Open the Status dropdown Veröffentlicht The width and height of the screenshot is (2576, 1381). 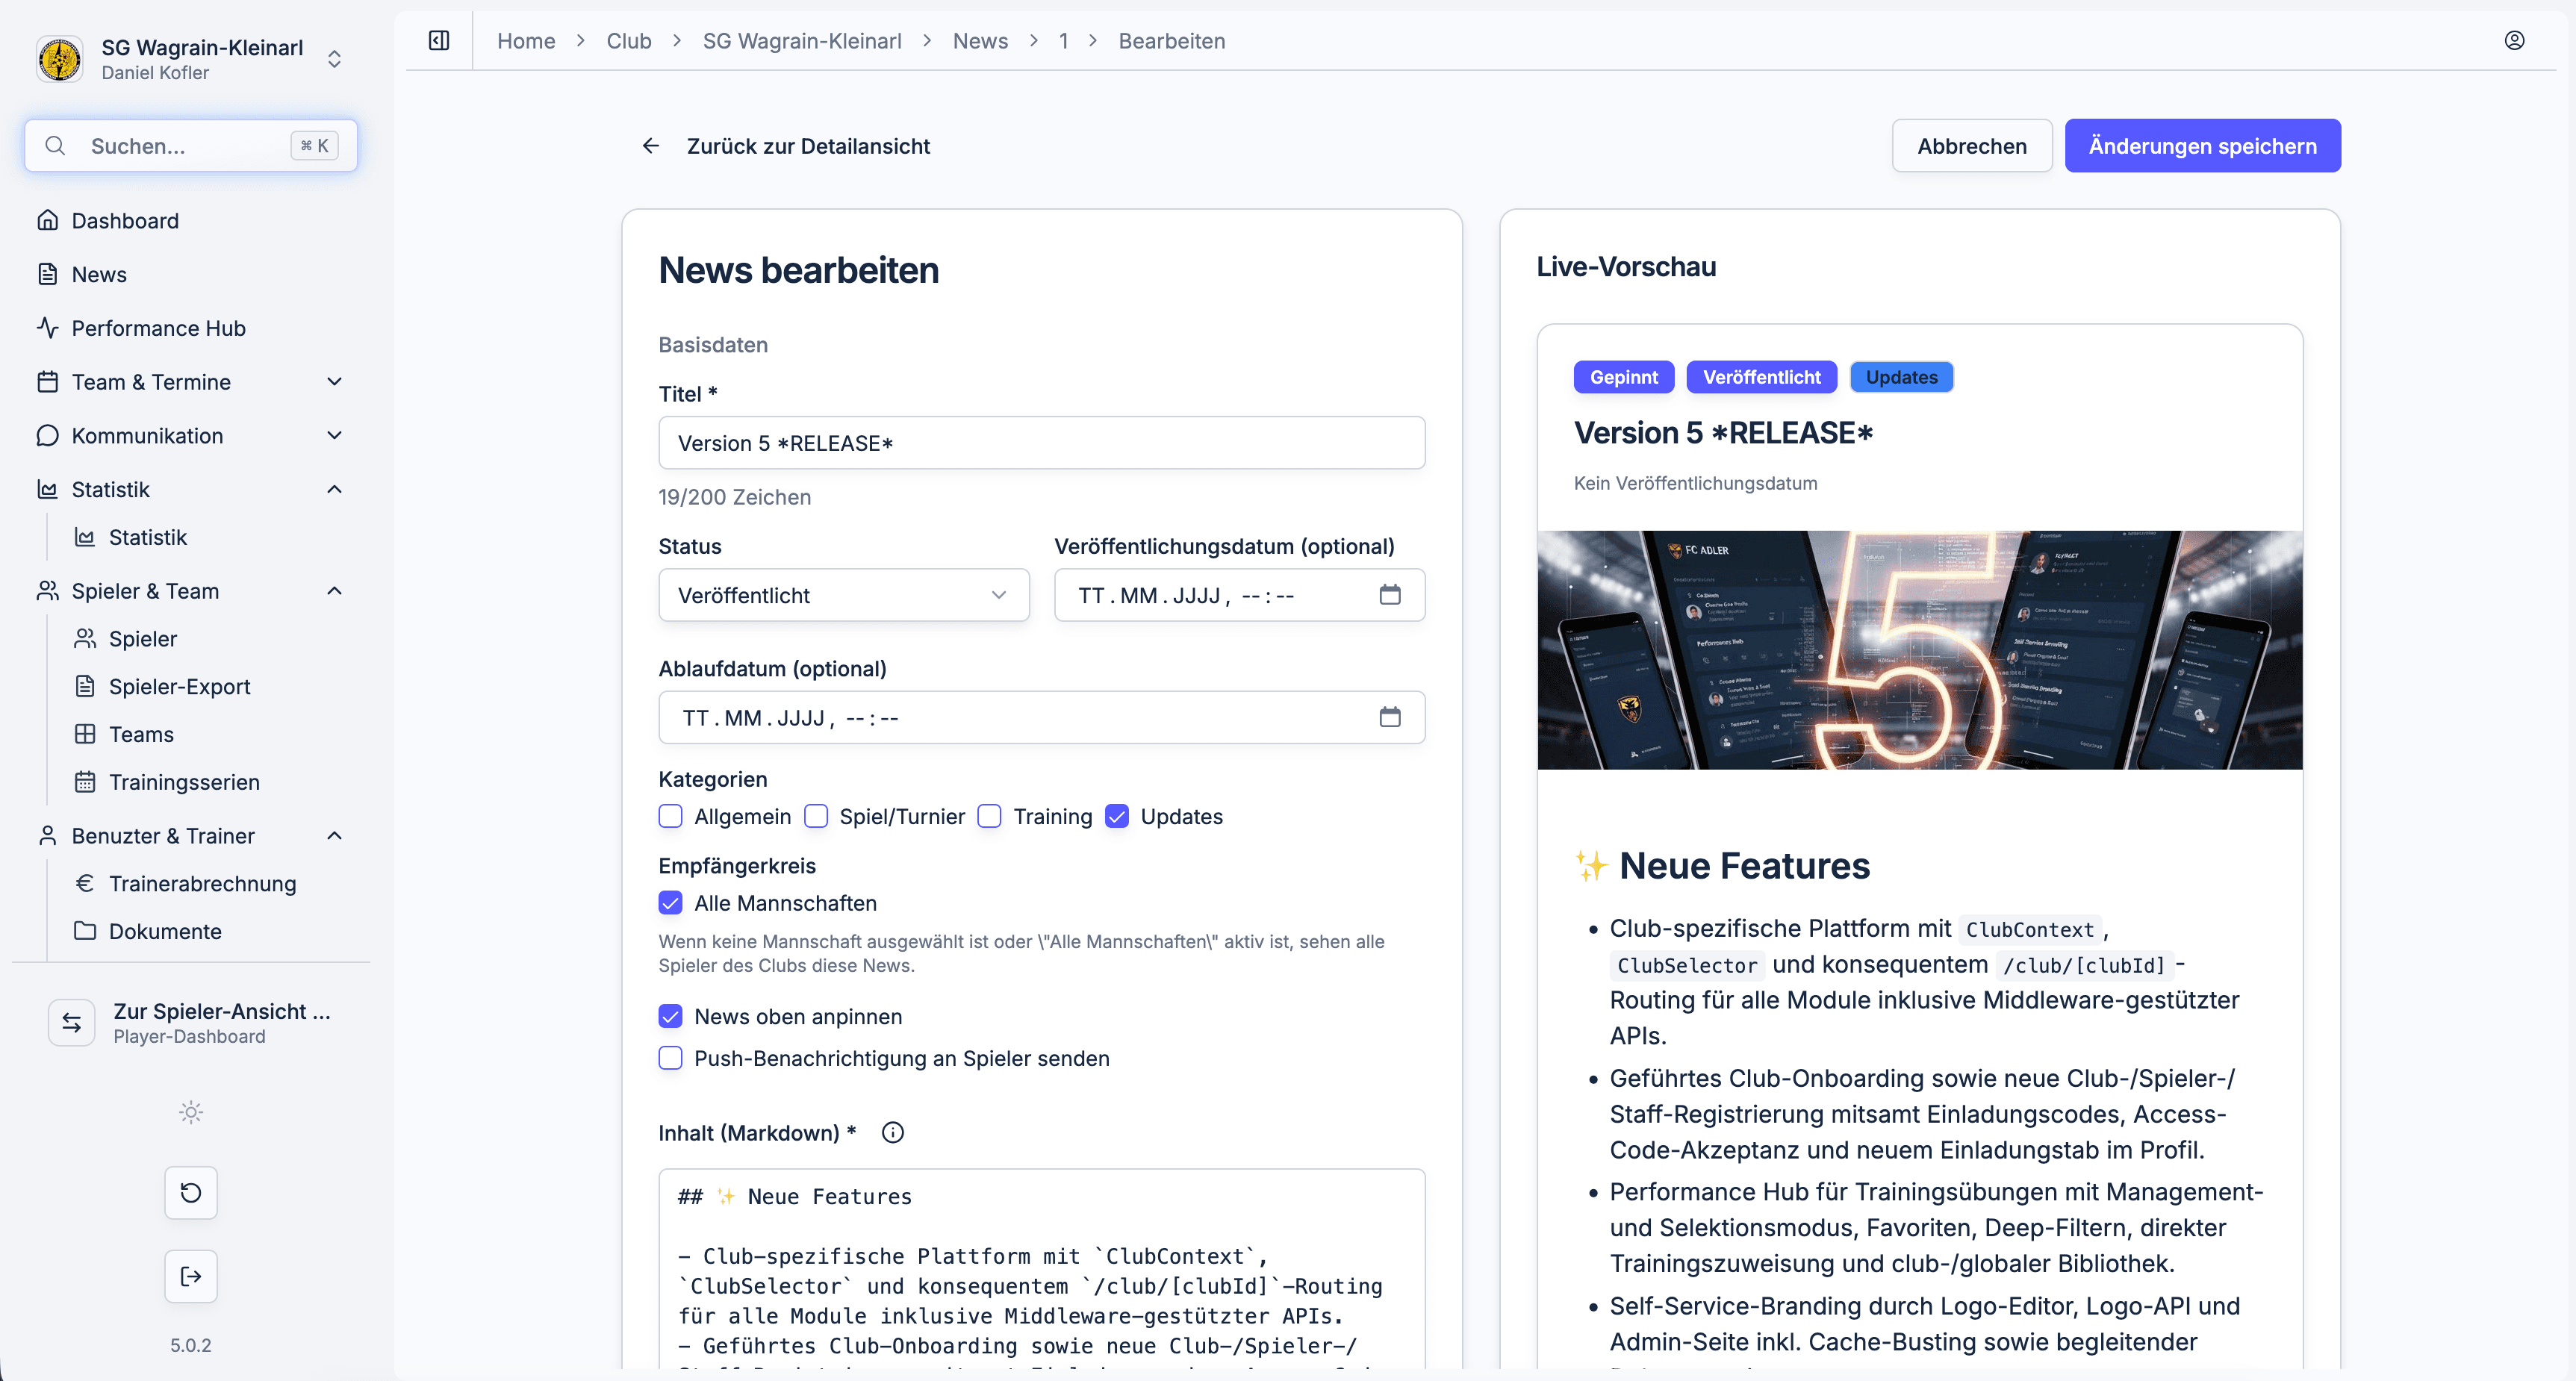[843, 595]
